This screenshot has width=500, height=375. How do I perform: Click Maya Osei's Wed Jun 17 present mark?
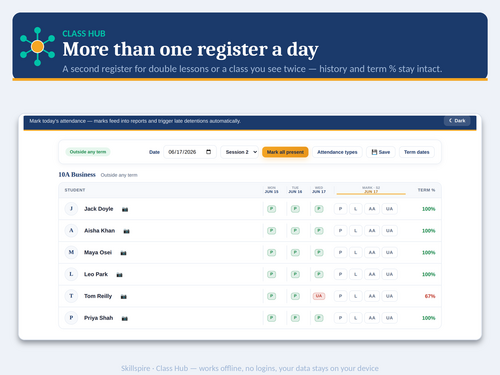(x=319, y=252)
